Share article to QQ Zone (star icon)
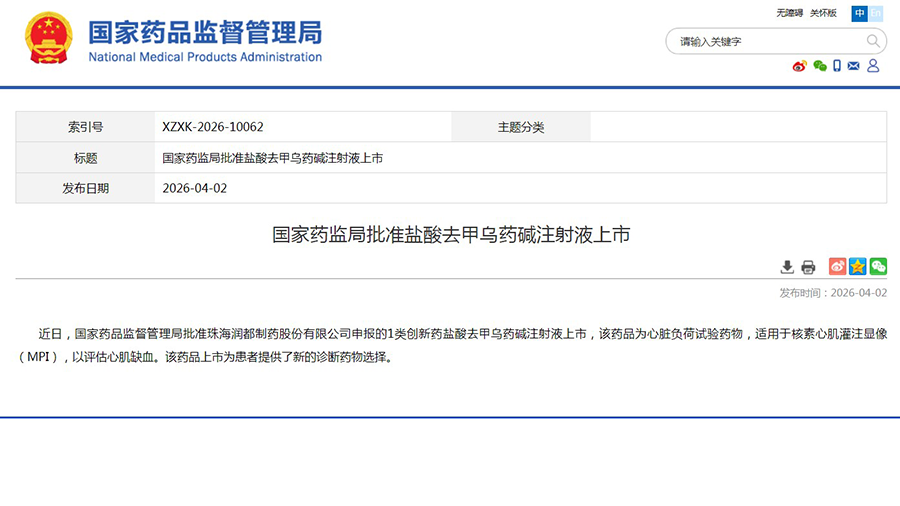The height and width of the screenshot is (506, 900). click(x=857, y=266)
